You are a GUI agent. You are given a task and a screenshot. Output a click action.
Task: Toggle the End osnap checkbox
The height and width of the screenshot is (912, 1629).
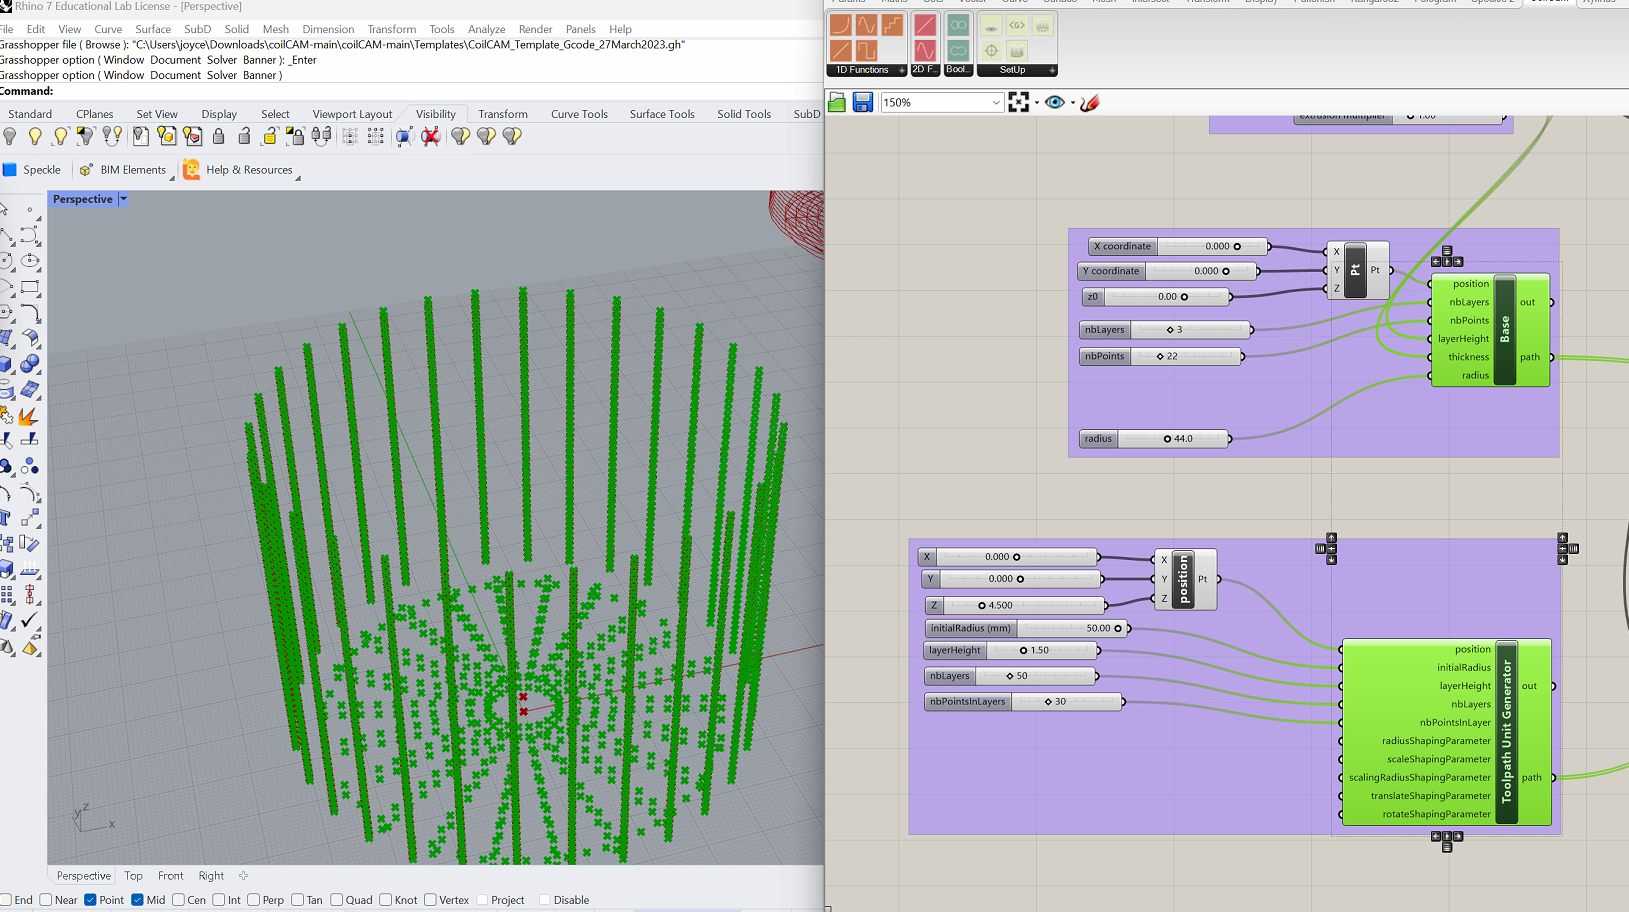tap(5, 900)
